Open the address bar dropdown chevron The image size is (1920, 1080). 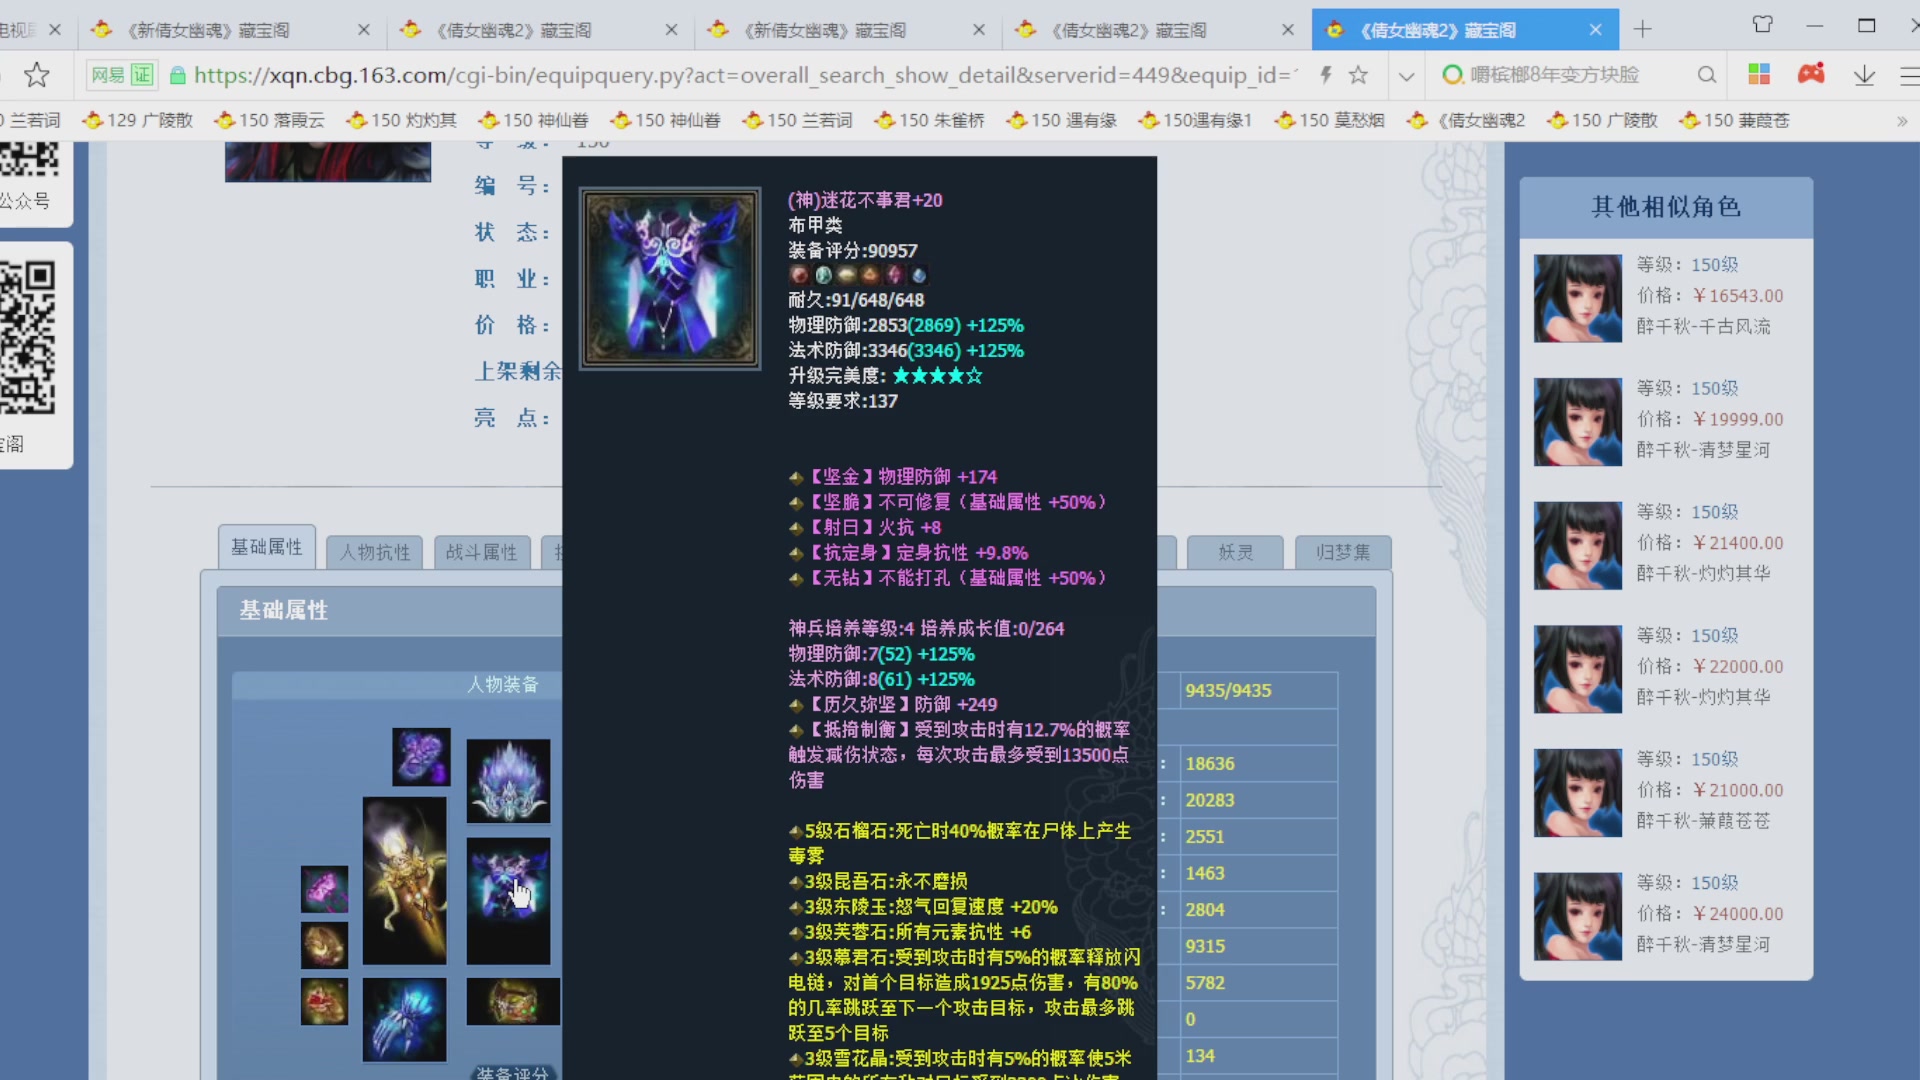1406,76
